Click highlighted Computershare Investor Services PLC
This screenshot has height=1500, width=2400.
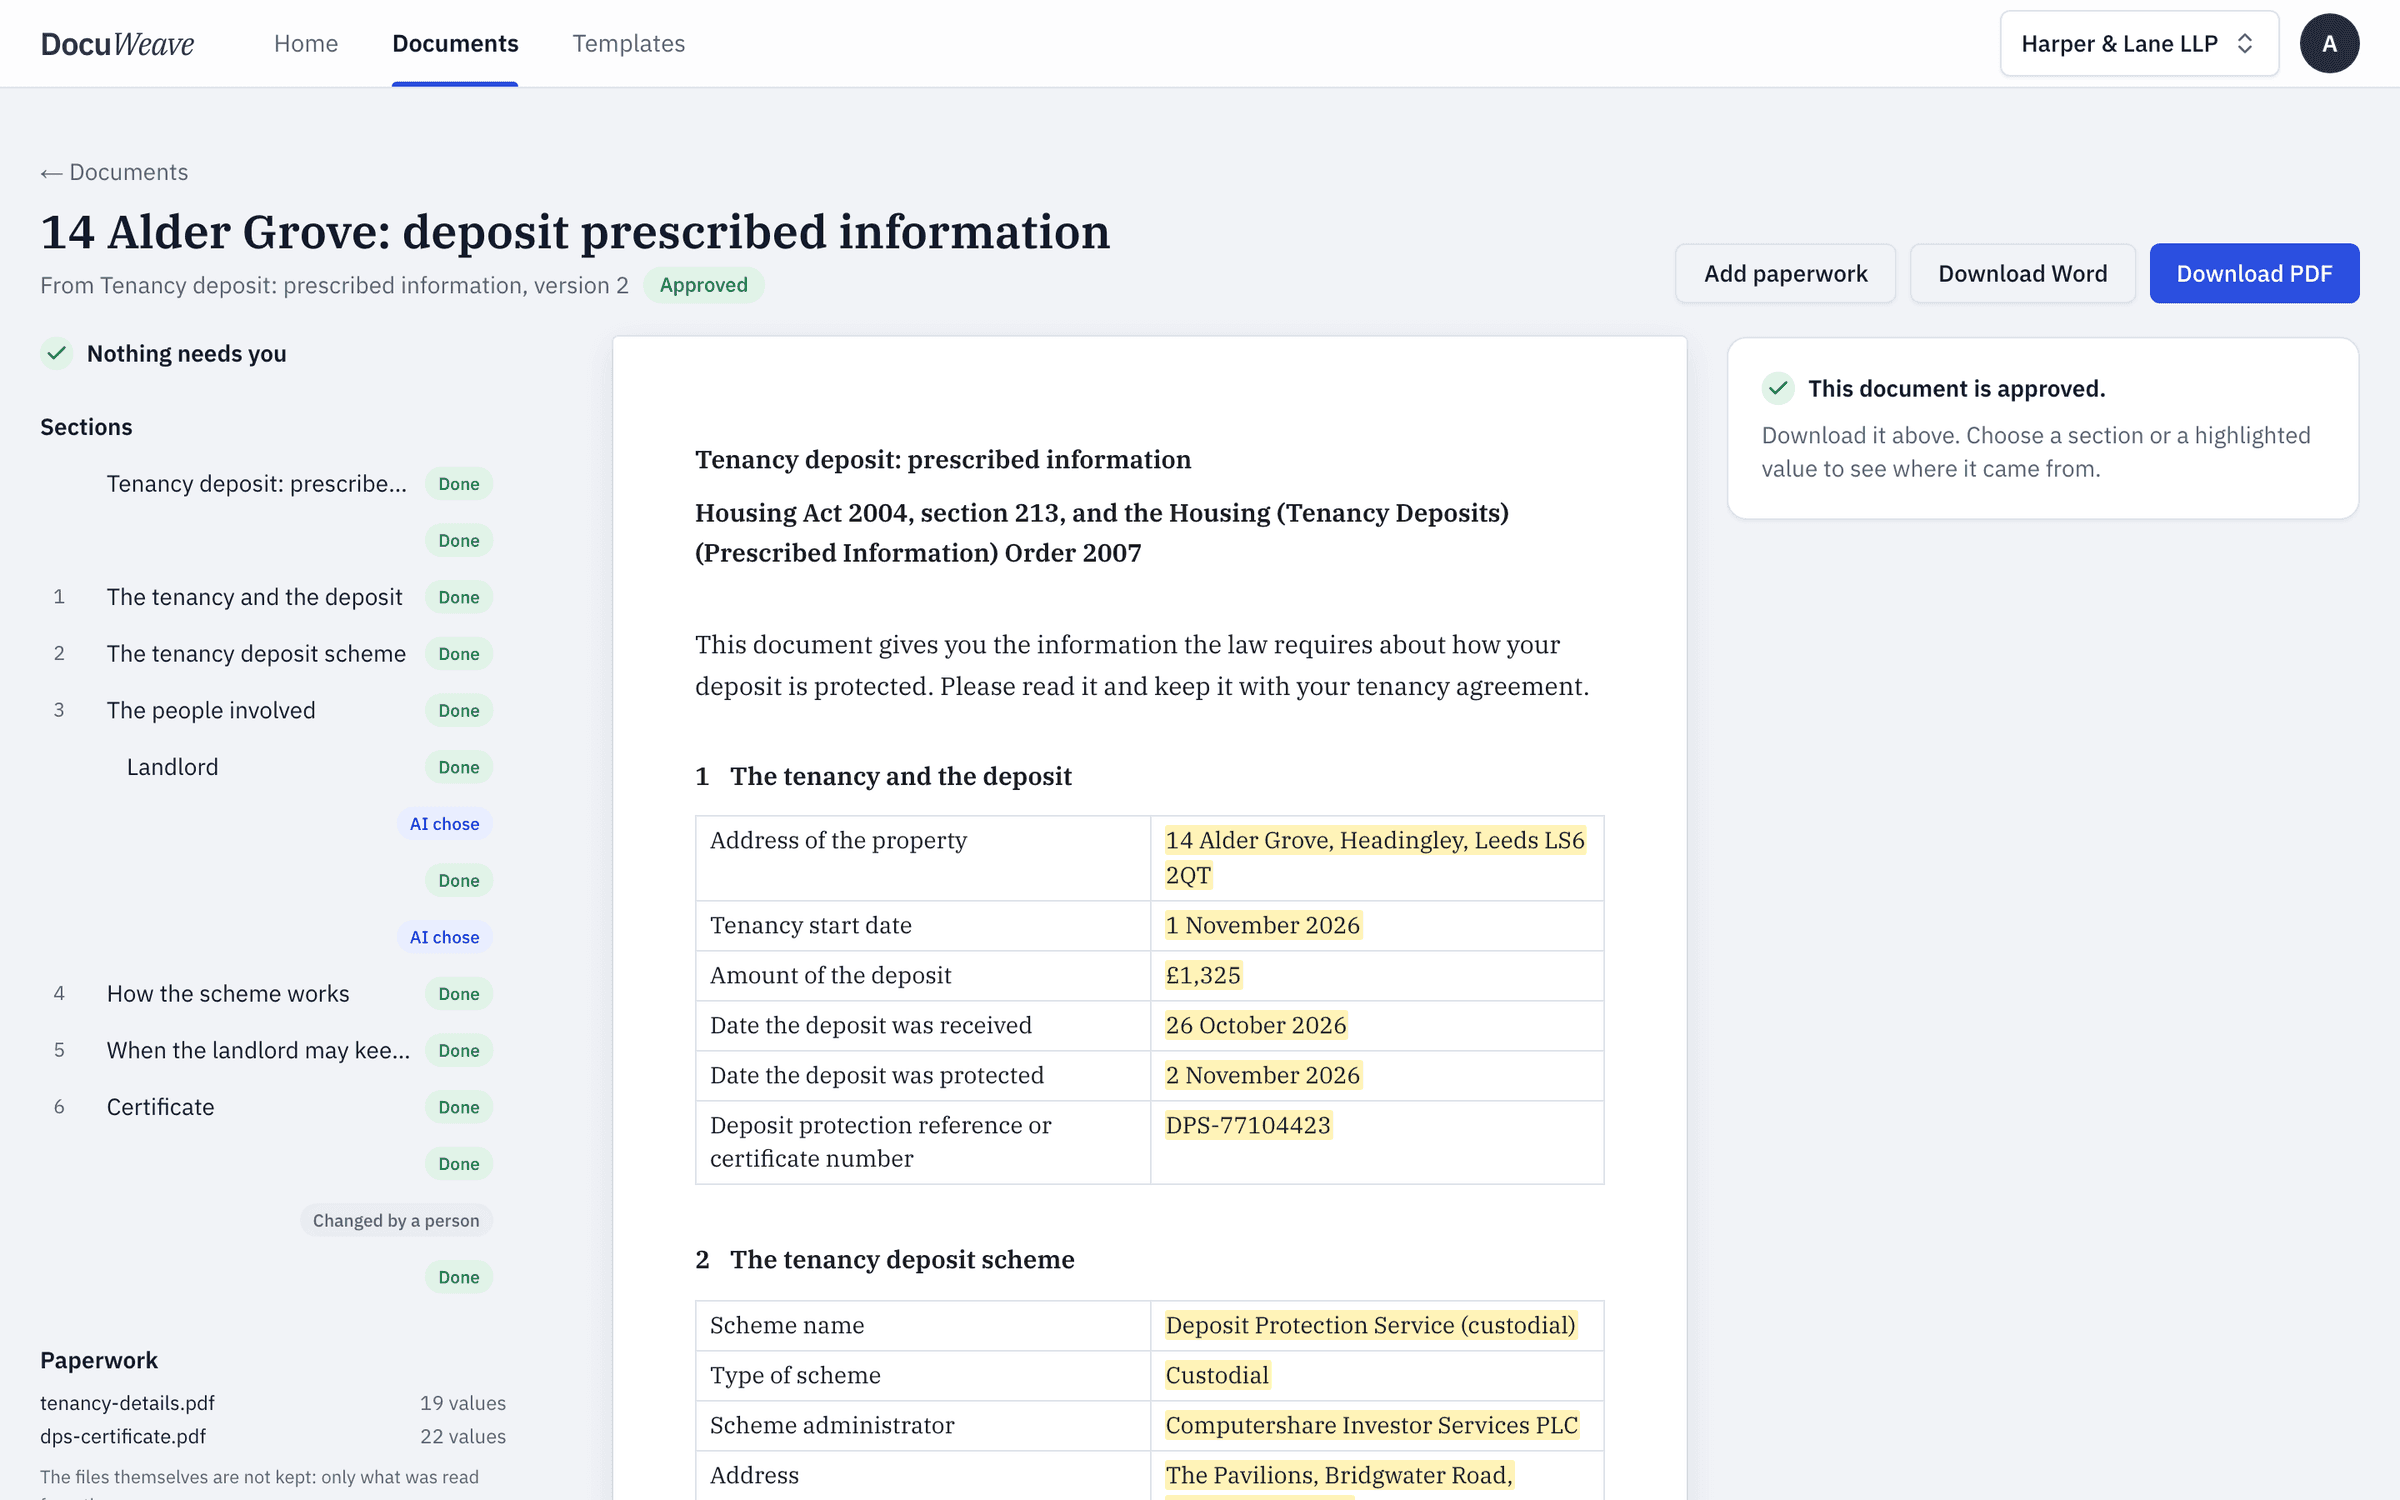(1372, 1425)
